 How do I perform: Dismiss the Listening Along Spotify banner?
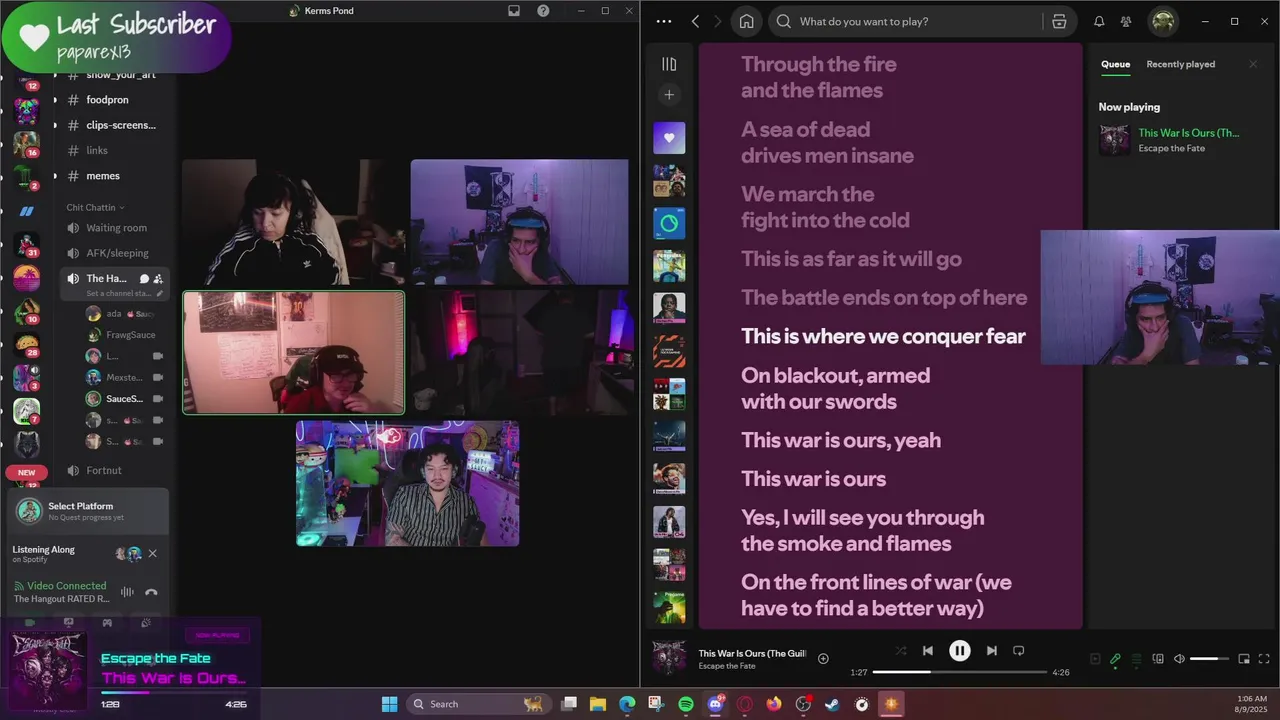pyautogui.click(x=152, y=553)
